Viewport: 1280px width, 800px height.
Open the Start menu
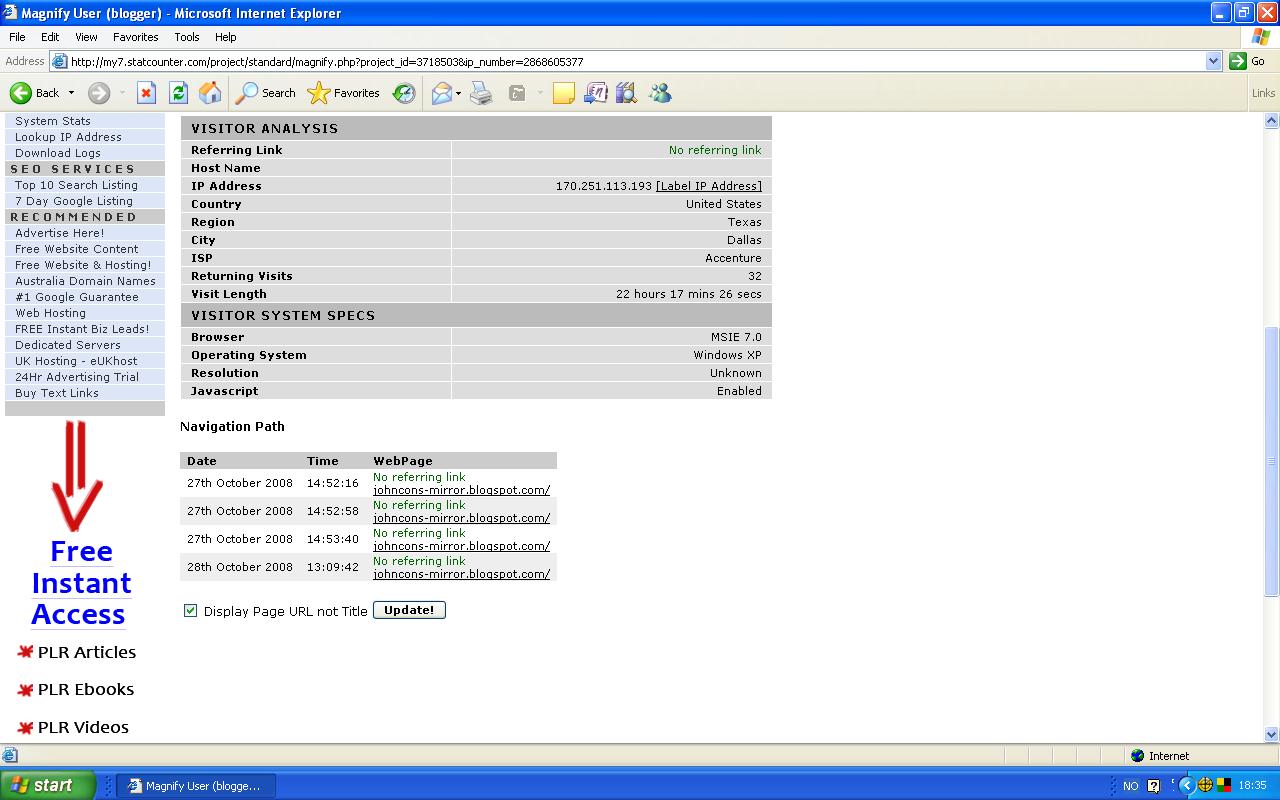pyautogui.click(x=47, y=785)
